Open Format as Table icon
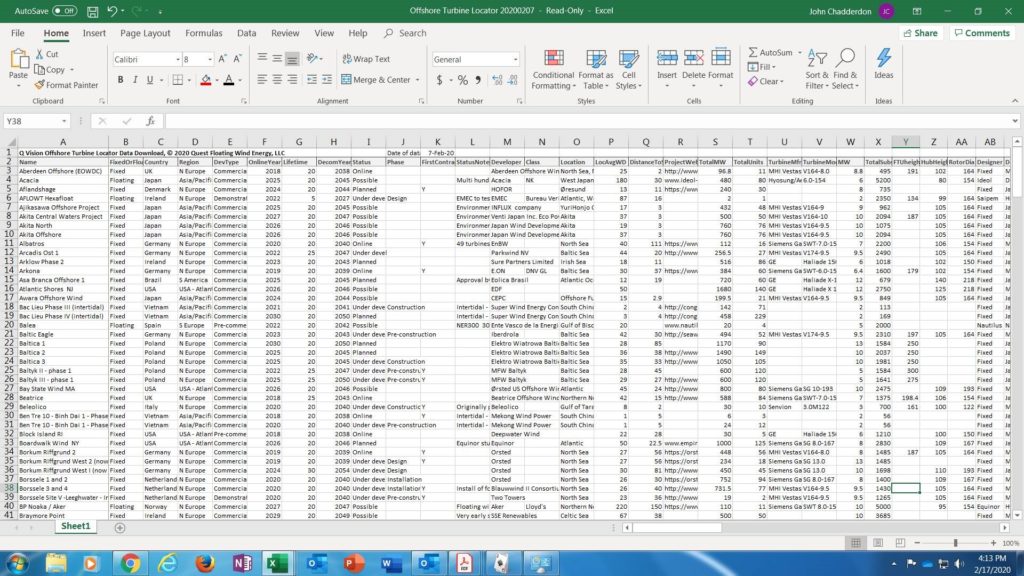 pos(596,58)
